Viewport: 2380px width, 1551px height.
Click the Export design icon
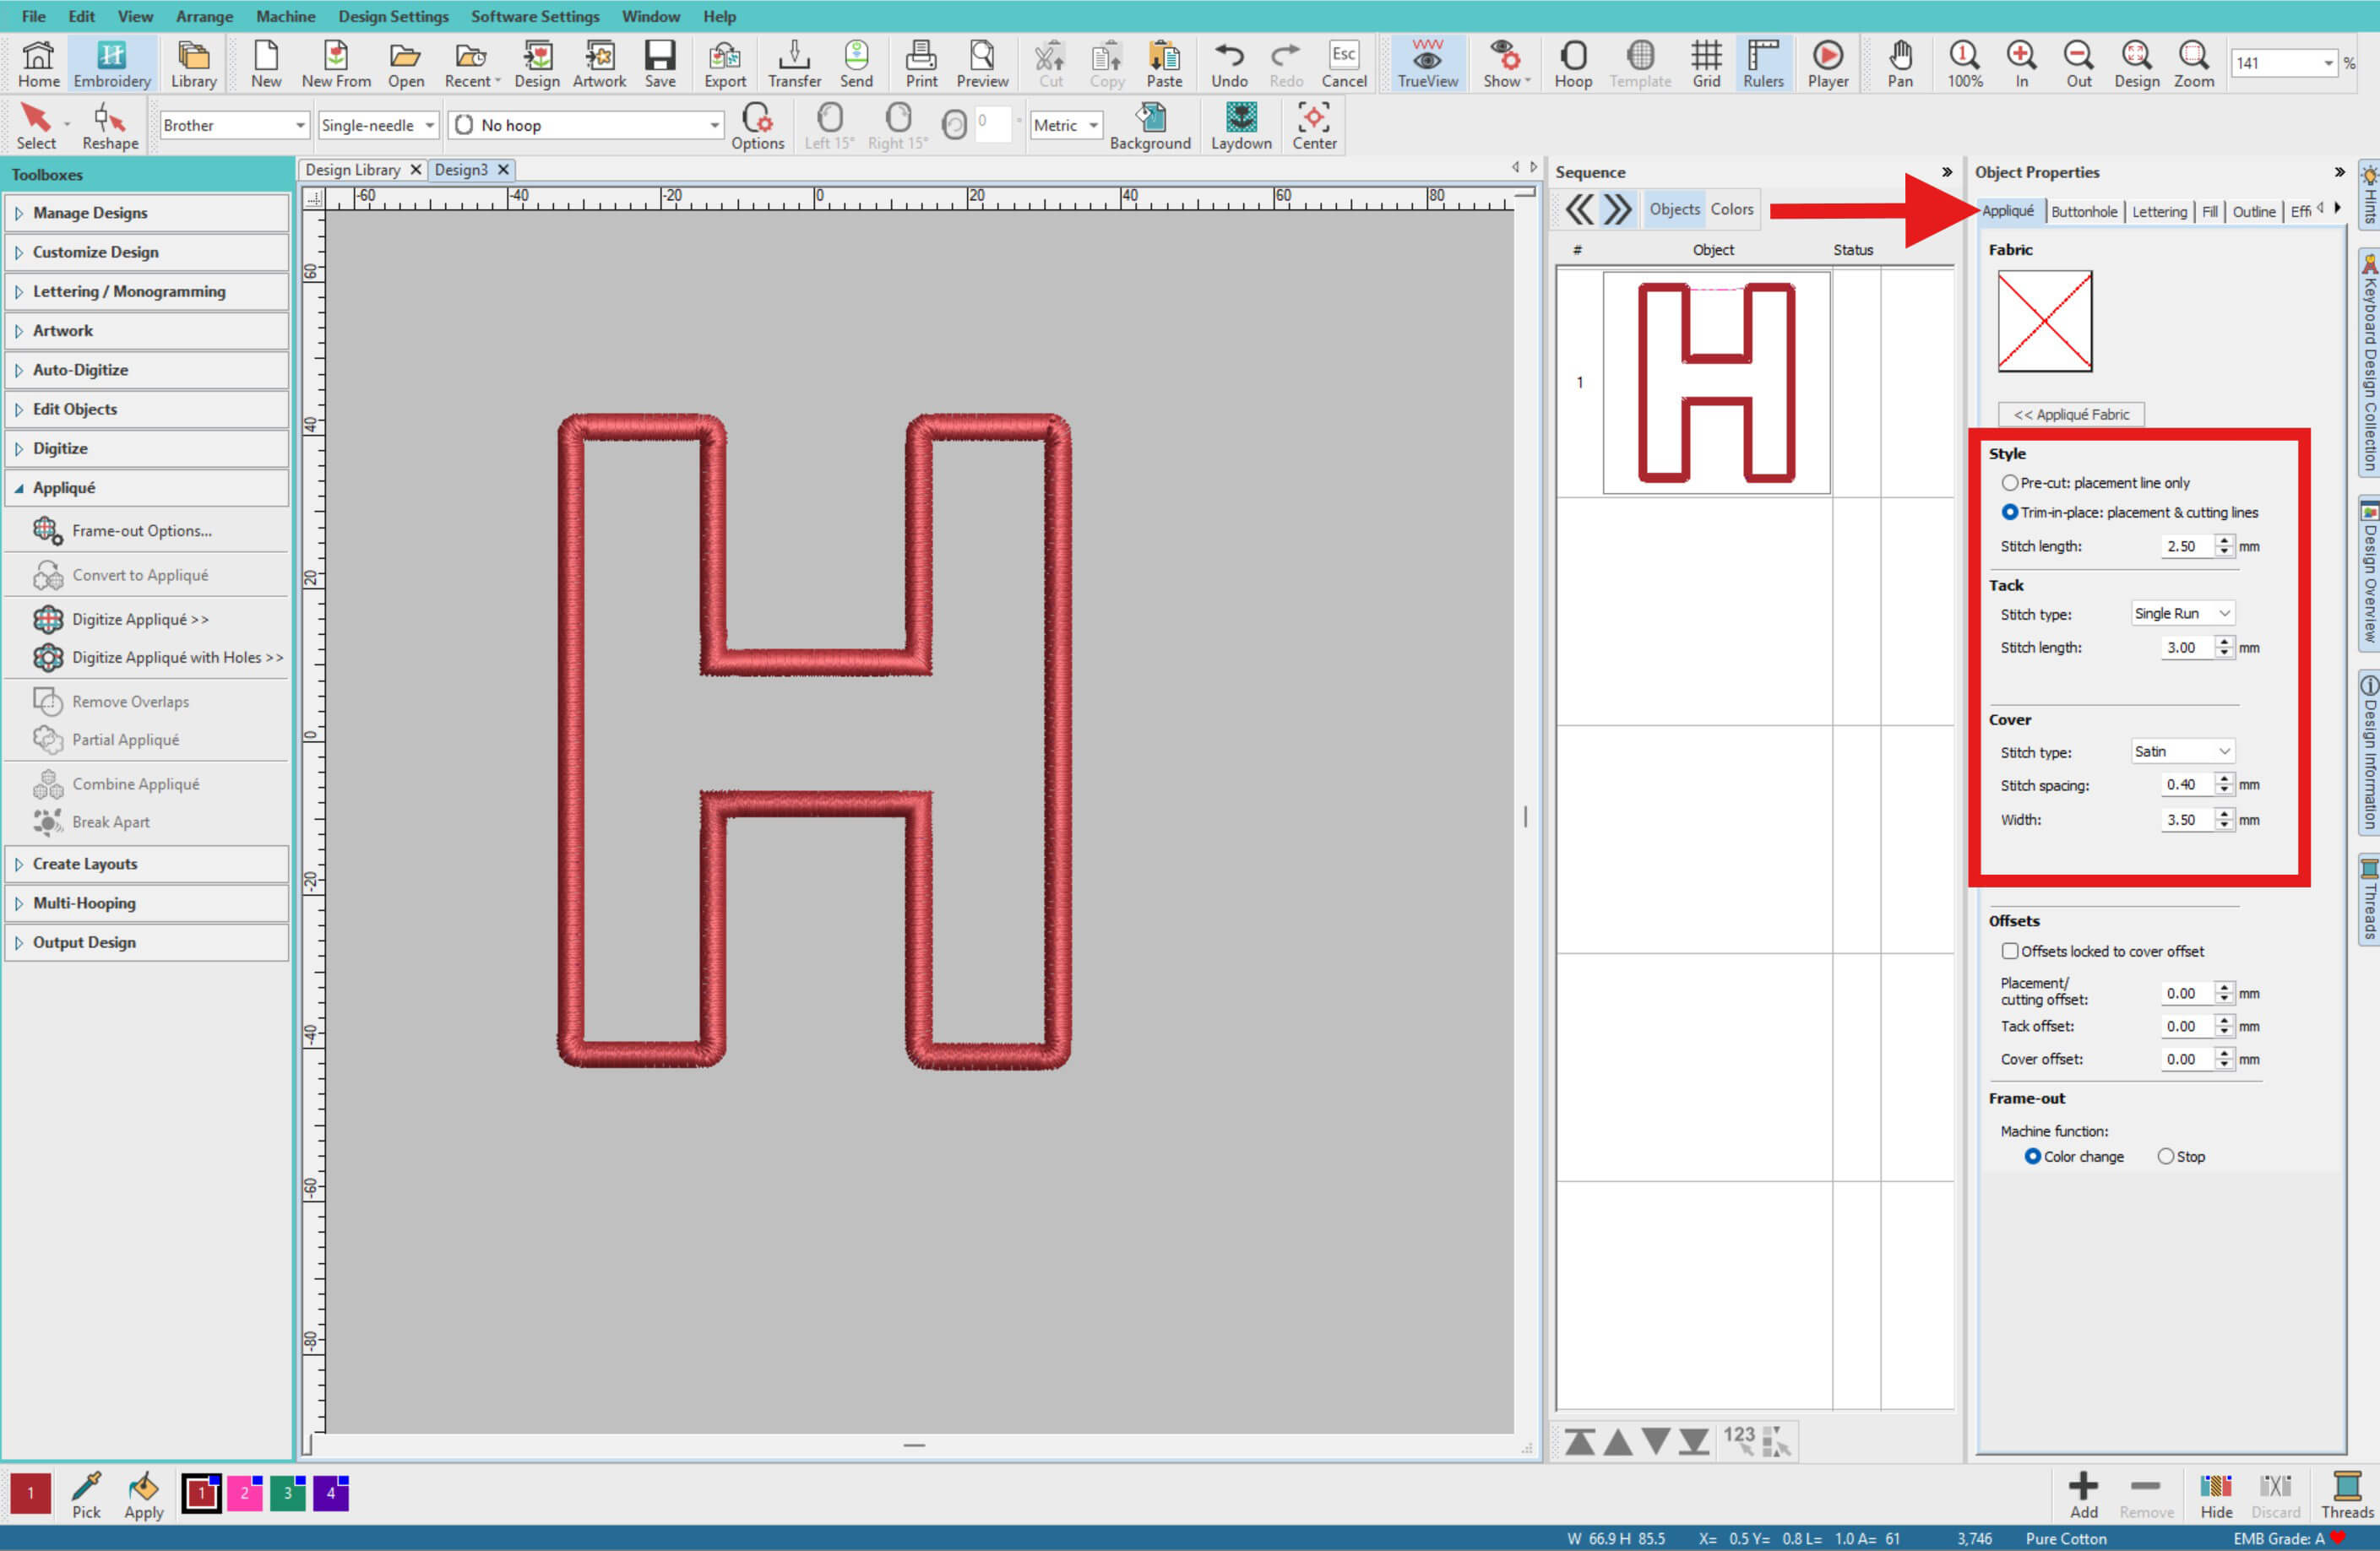click(725, 63)
